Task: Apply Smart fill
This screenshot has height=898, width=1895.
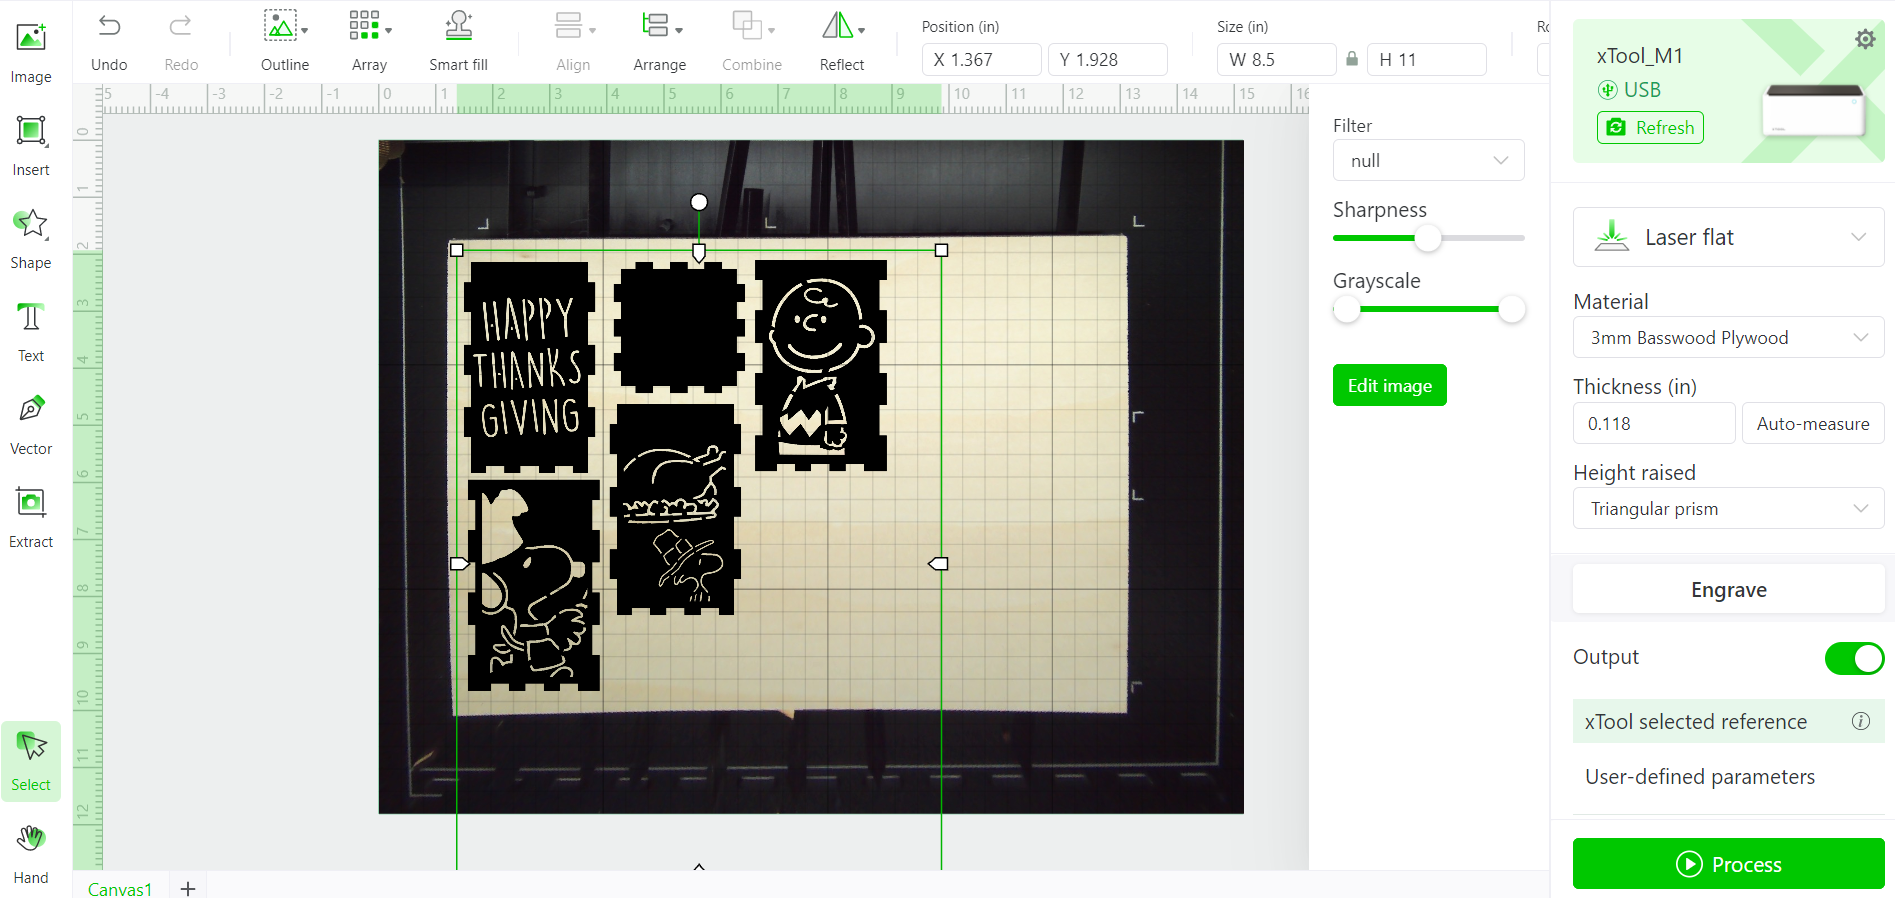Action: click(458, 42)
